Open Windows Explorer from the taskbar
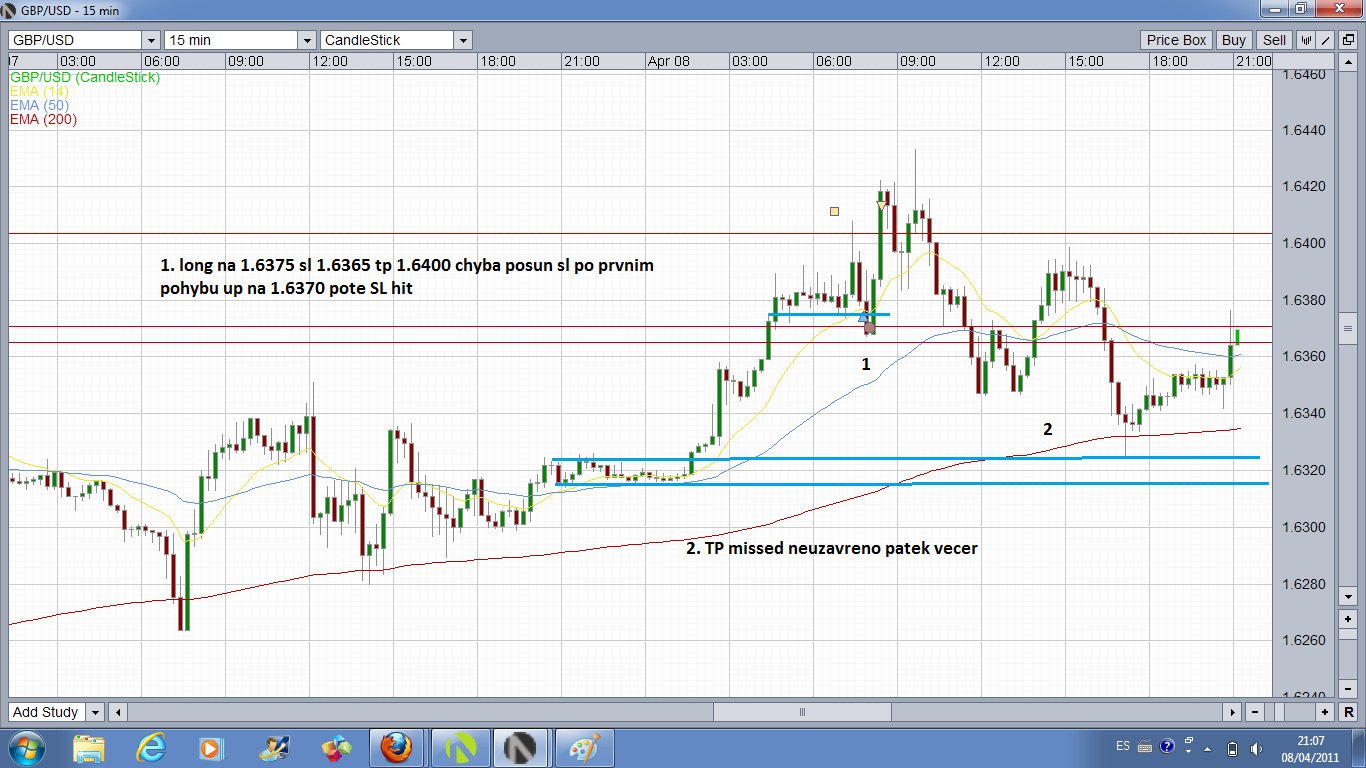The image size is (1366, 768). pyautogui.click(x=89, y=747)
